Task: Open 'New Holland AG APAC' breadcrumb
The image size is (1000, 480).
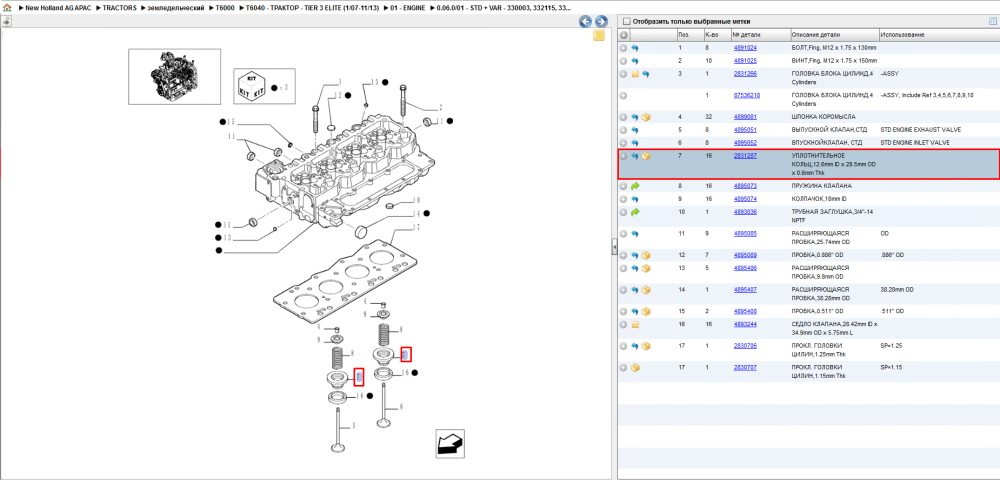Action: click(57, 8)
